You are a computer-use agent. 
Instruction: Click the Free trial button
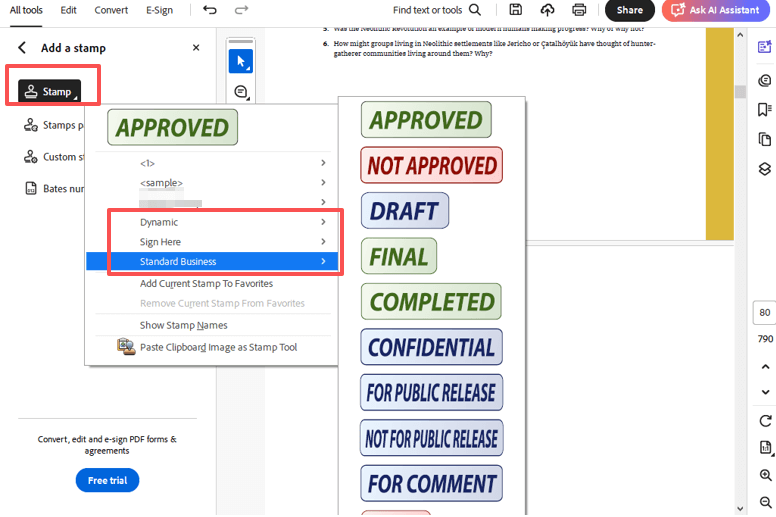(x=107, y=480)
